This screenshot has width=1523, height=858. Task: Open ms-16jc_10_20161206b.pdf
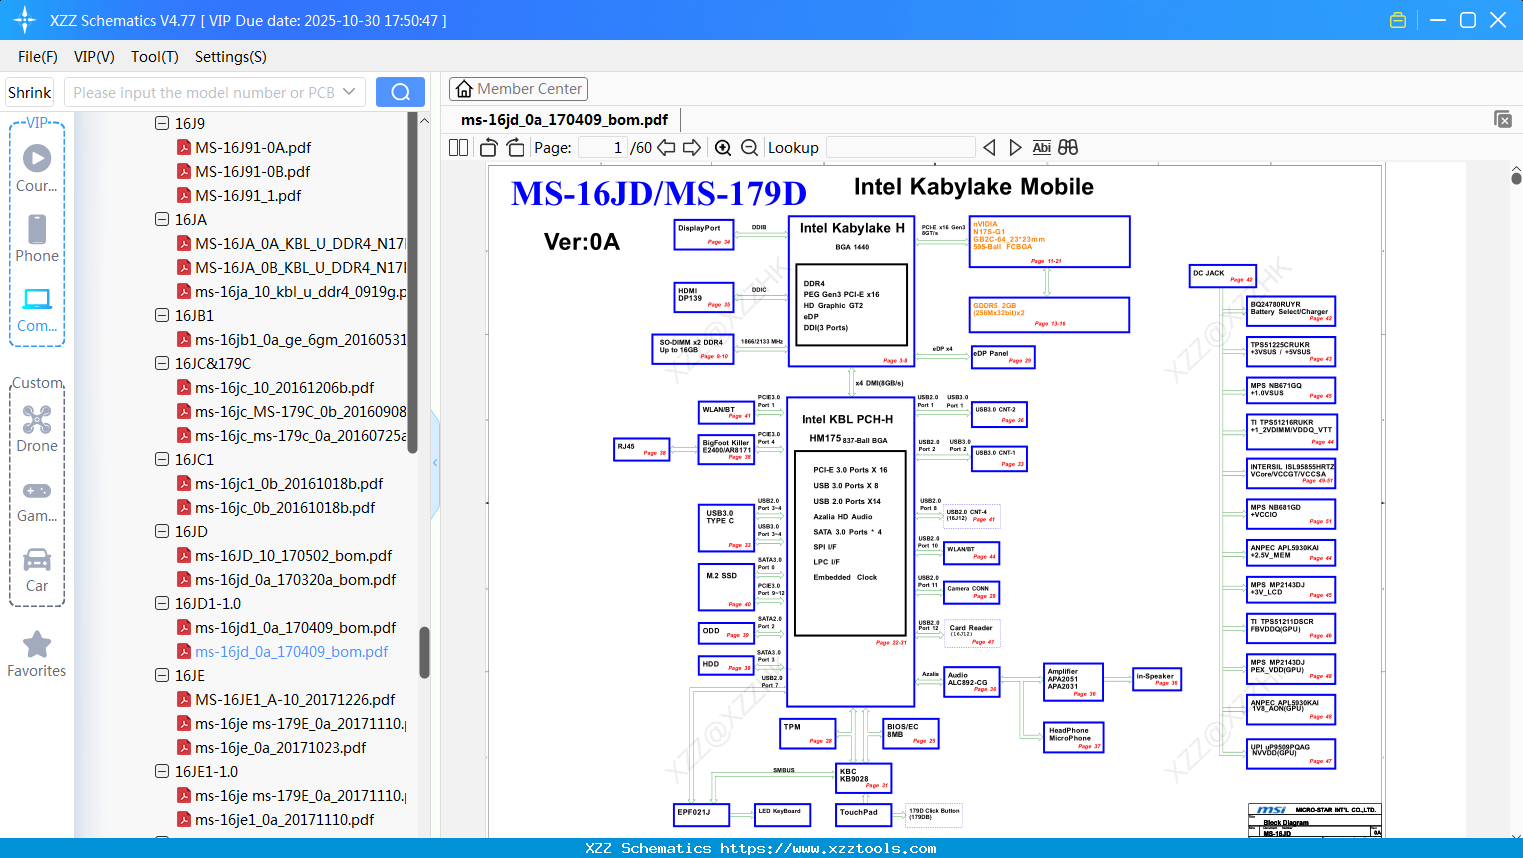tap(285, 387)
